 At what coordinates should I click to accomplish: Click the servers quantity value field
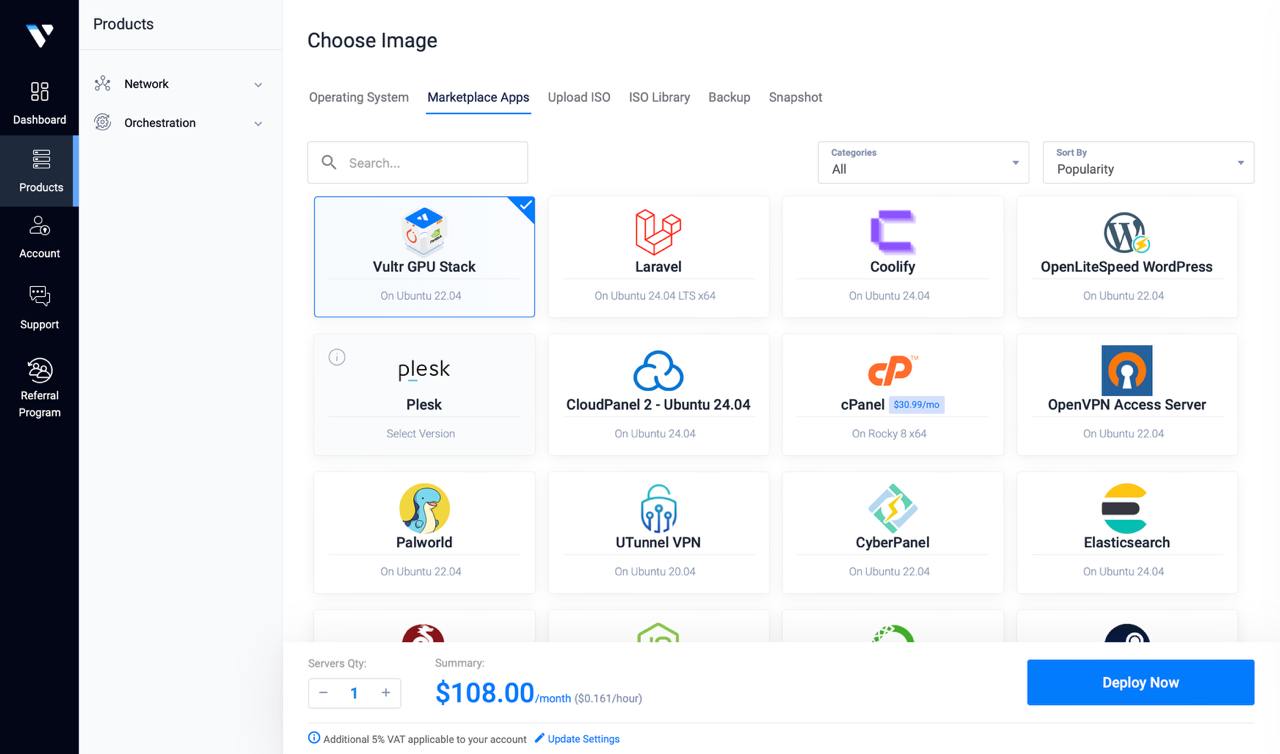354,693
